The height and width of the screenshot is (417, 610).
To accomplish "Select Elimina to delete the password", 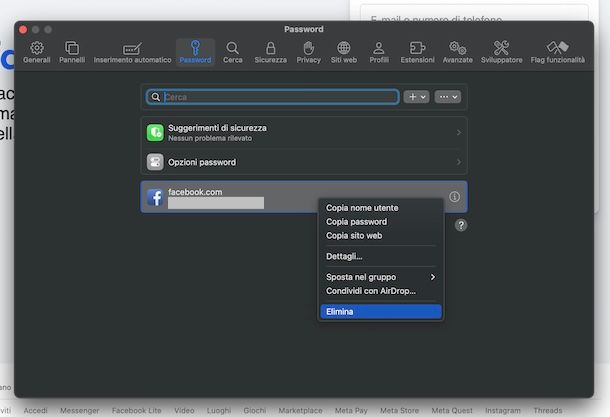I will (381, 312).
